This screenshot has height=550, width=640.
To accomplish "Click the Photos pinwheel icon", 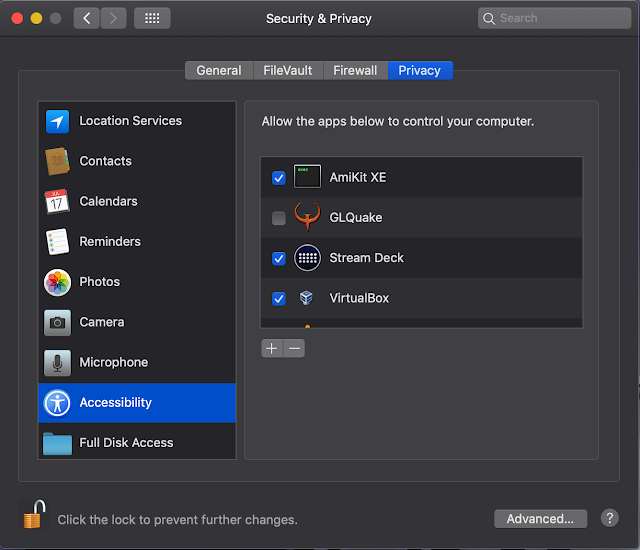I will (x=57, y=282).
